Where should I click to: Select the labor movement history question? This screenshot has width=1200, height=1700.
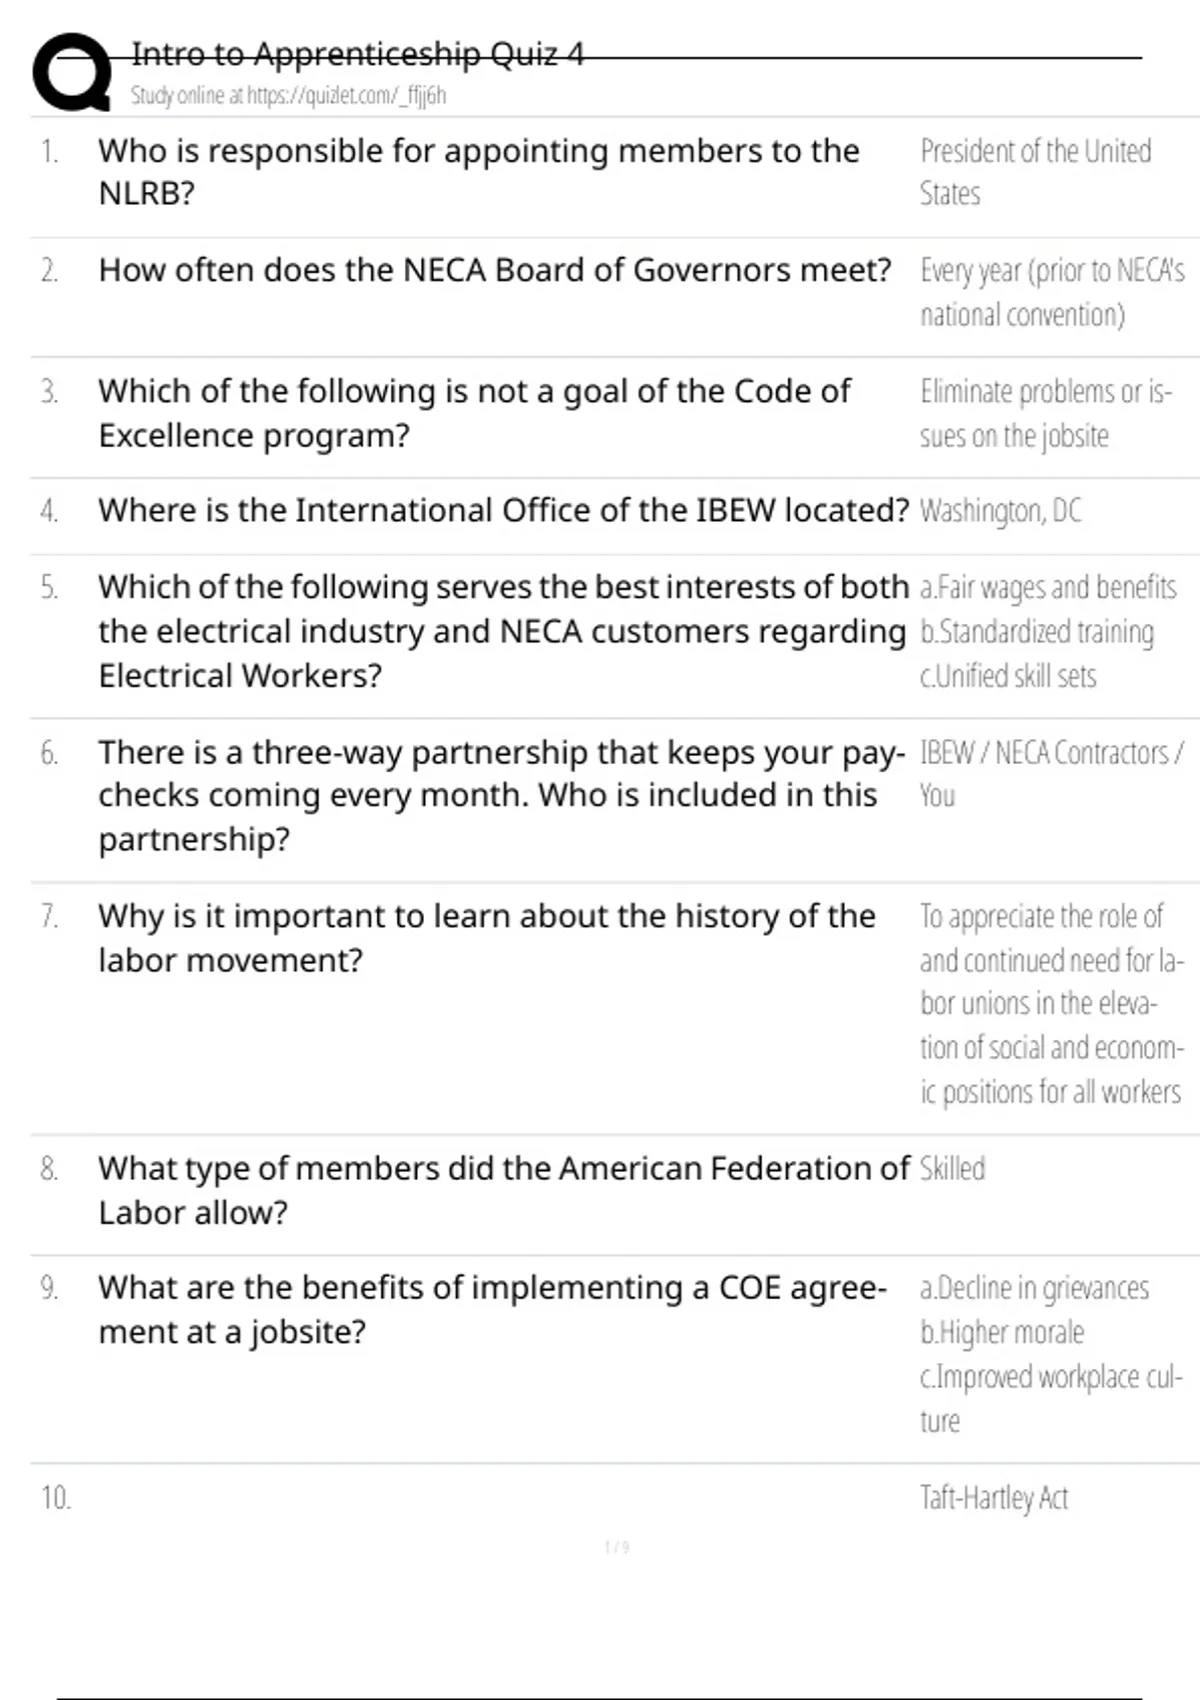486,937
